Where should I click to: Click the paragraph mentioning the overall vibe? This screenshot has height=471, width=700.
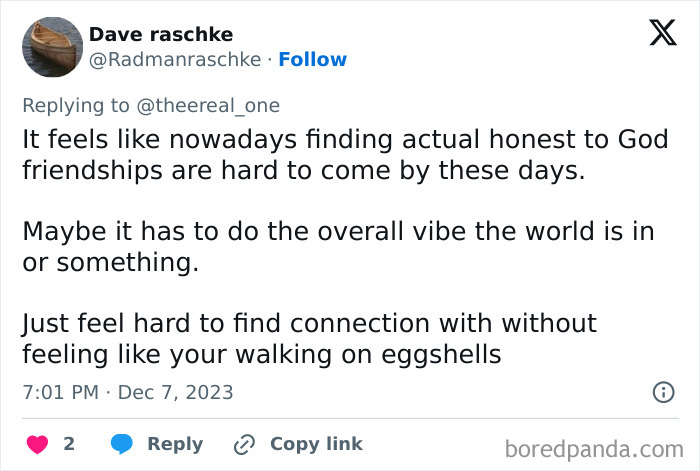[338, 247]
